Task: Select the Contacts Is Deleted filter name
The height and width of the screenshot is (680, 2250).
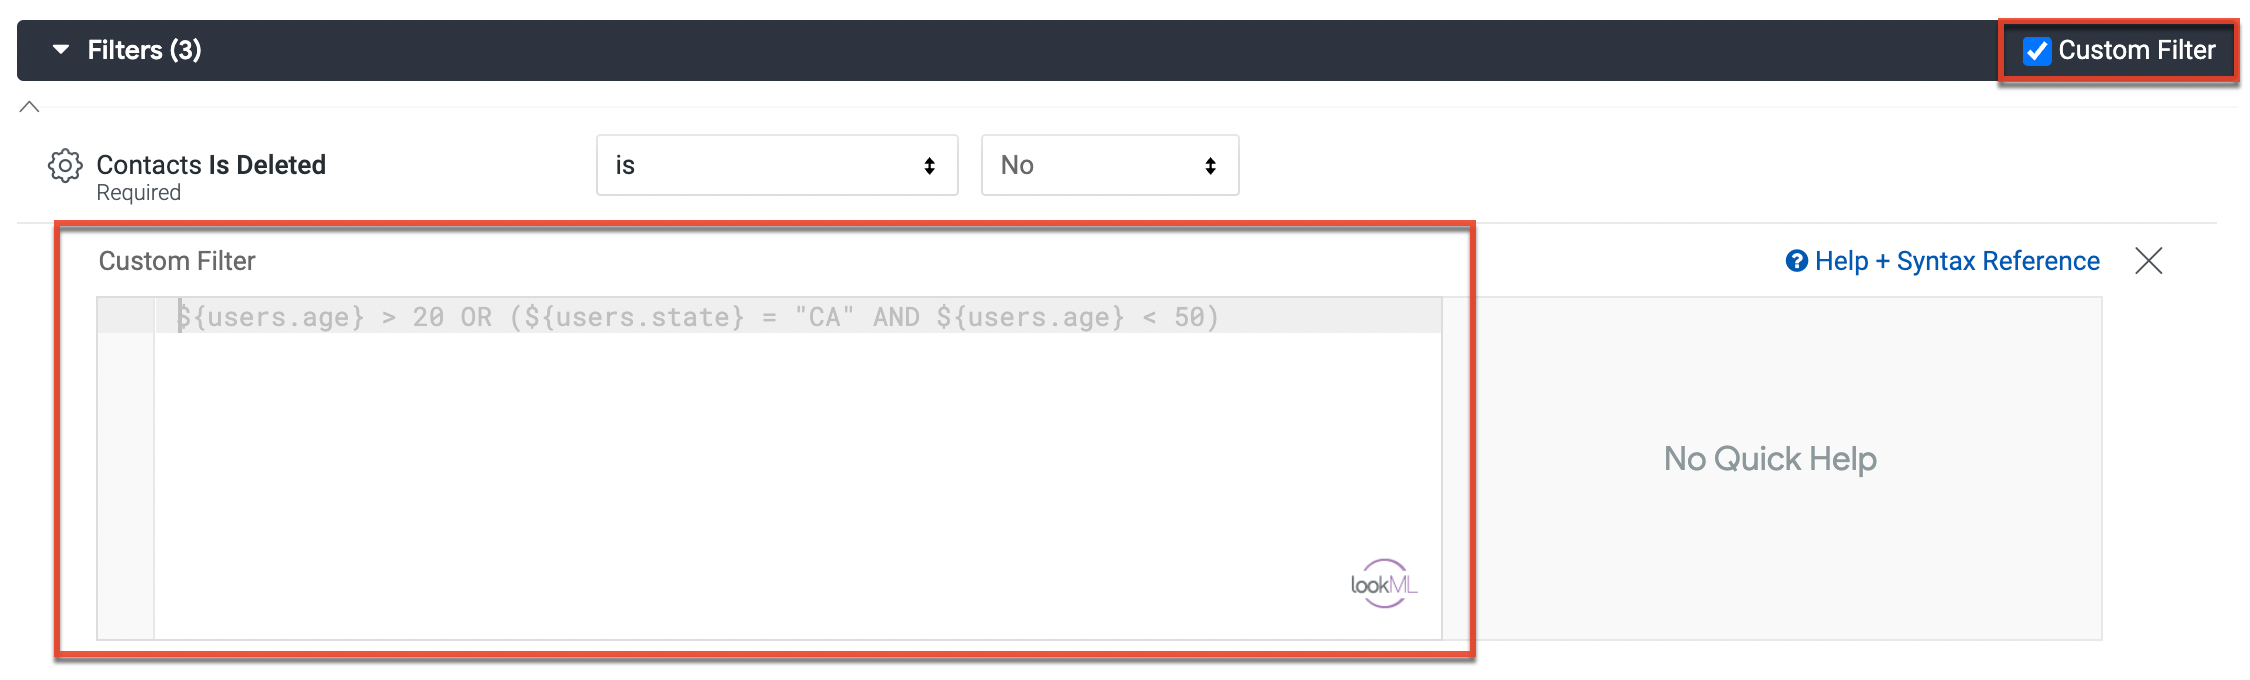Action: click(211, 164)
